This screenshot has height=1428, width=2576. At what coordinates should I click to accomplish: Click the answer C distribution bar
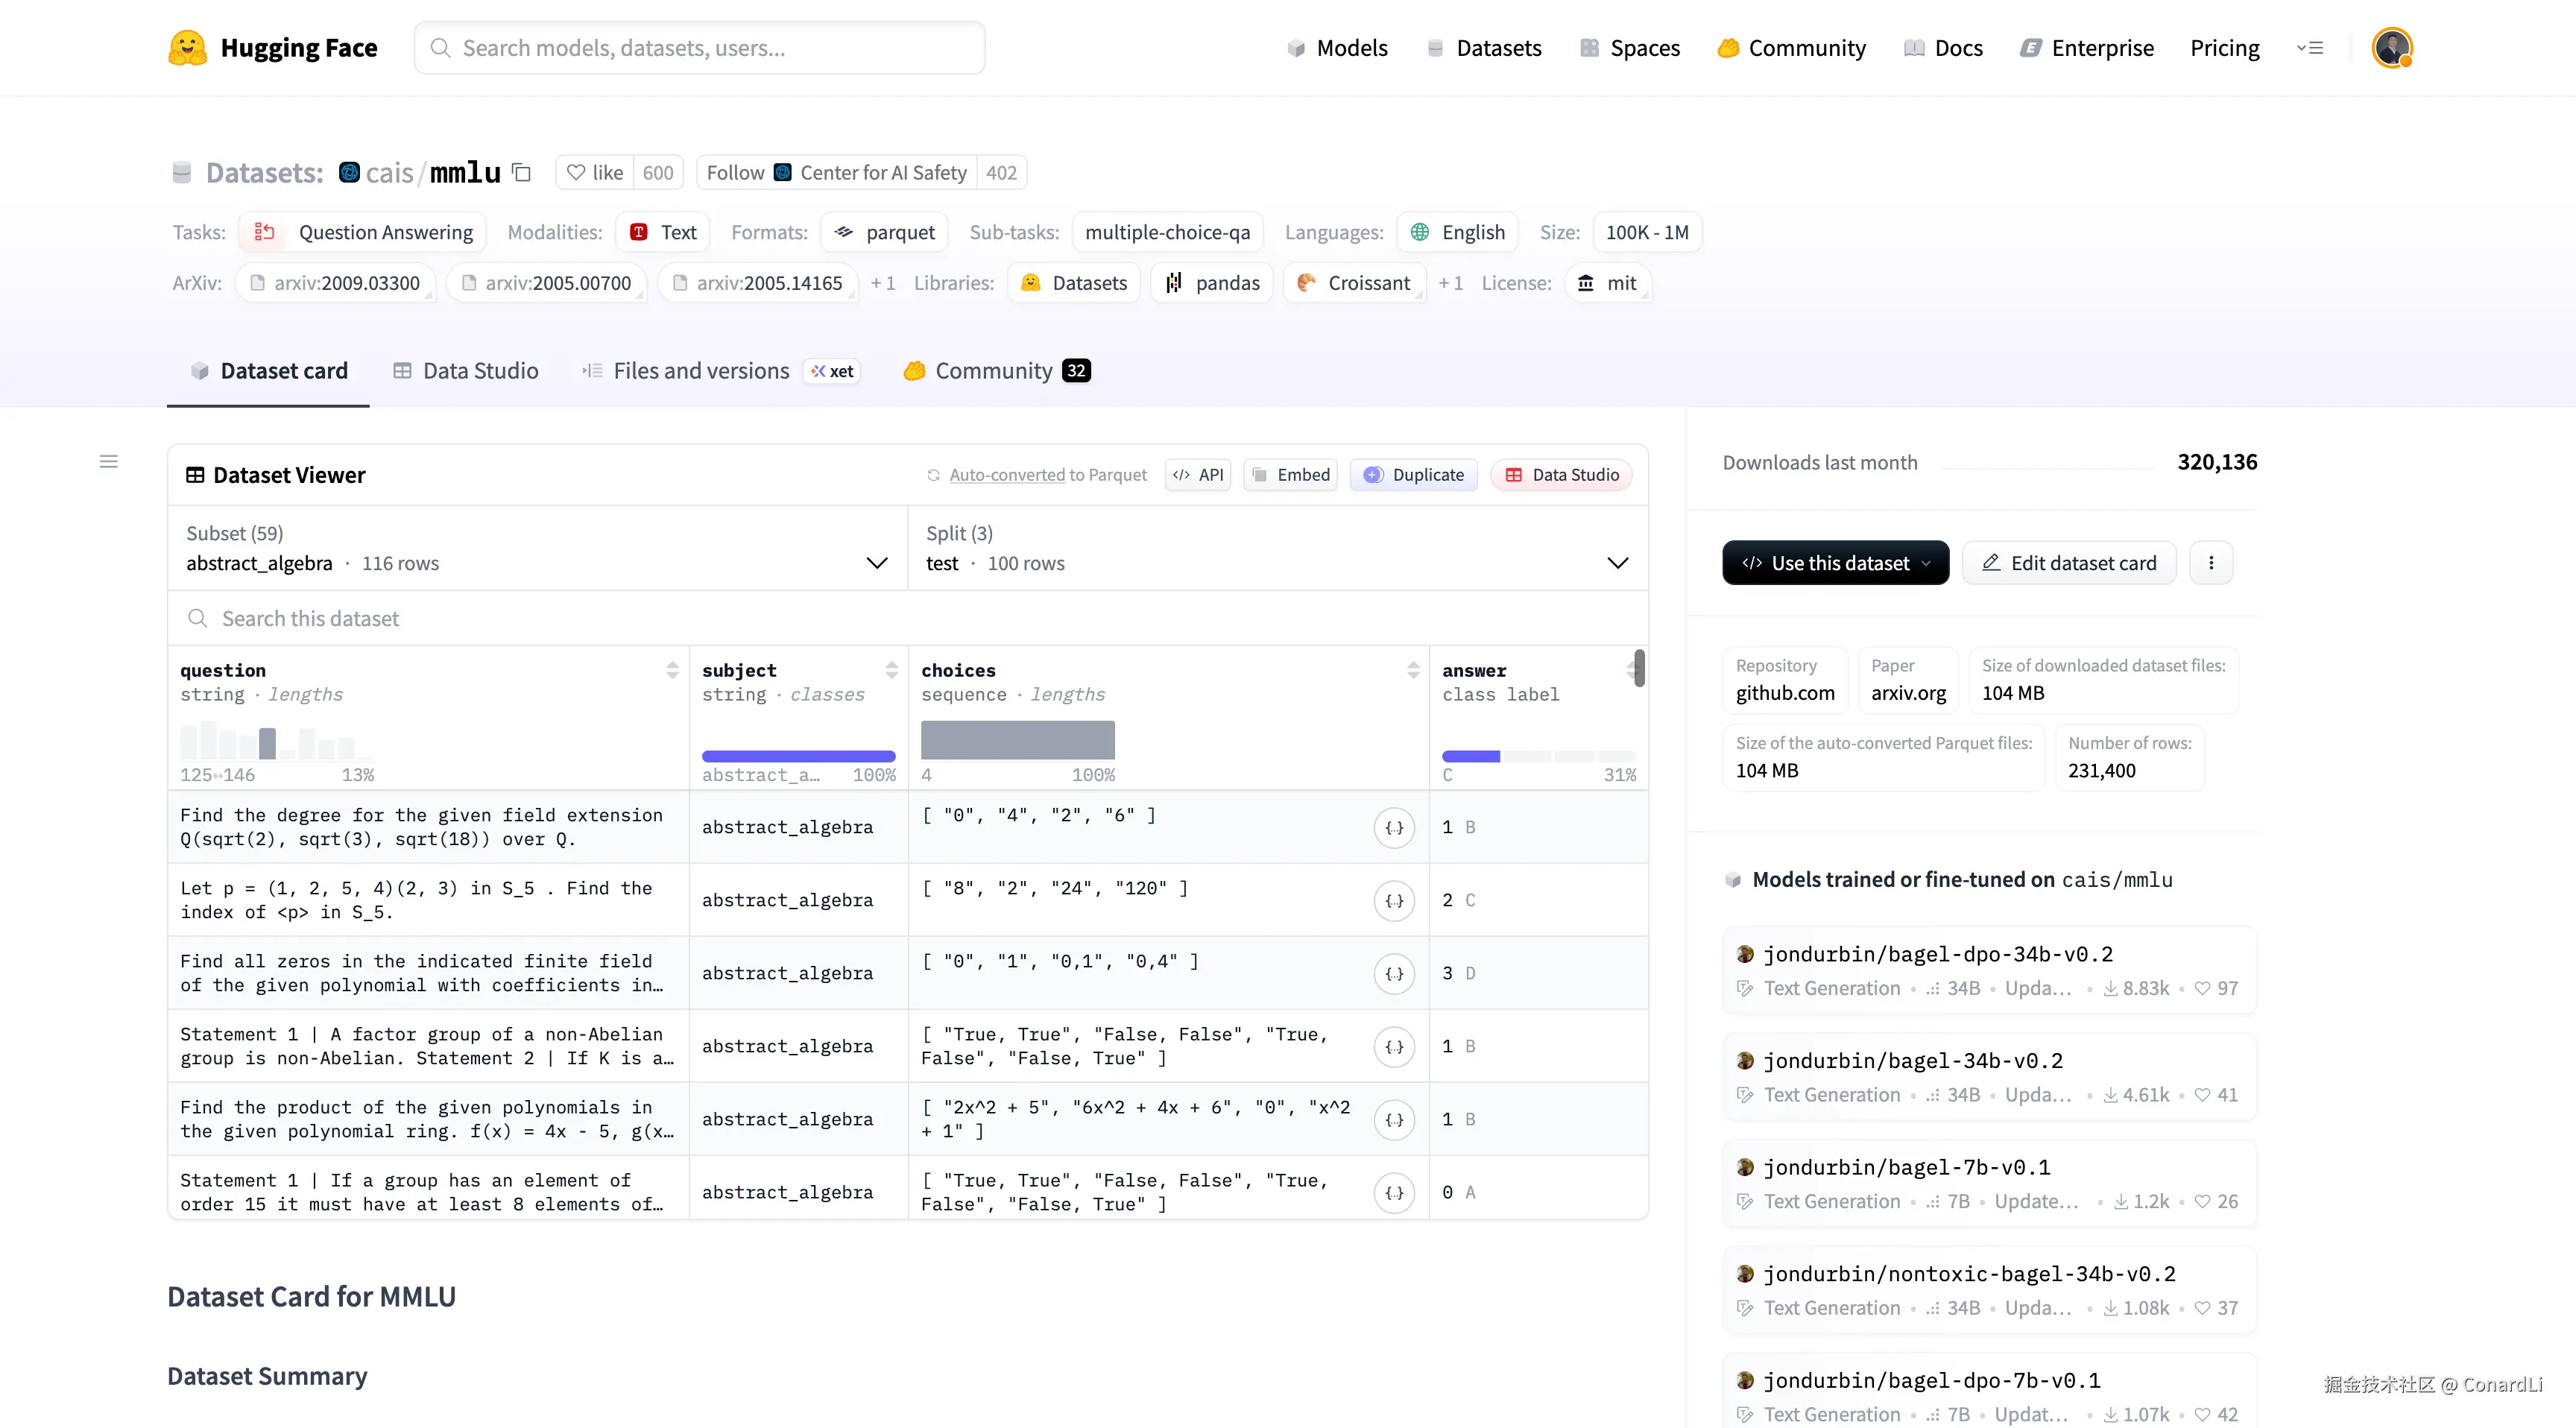1470,756
